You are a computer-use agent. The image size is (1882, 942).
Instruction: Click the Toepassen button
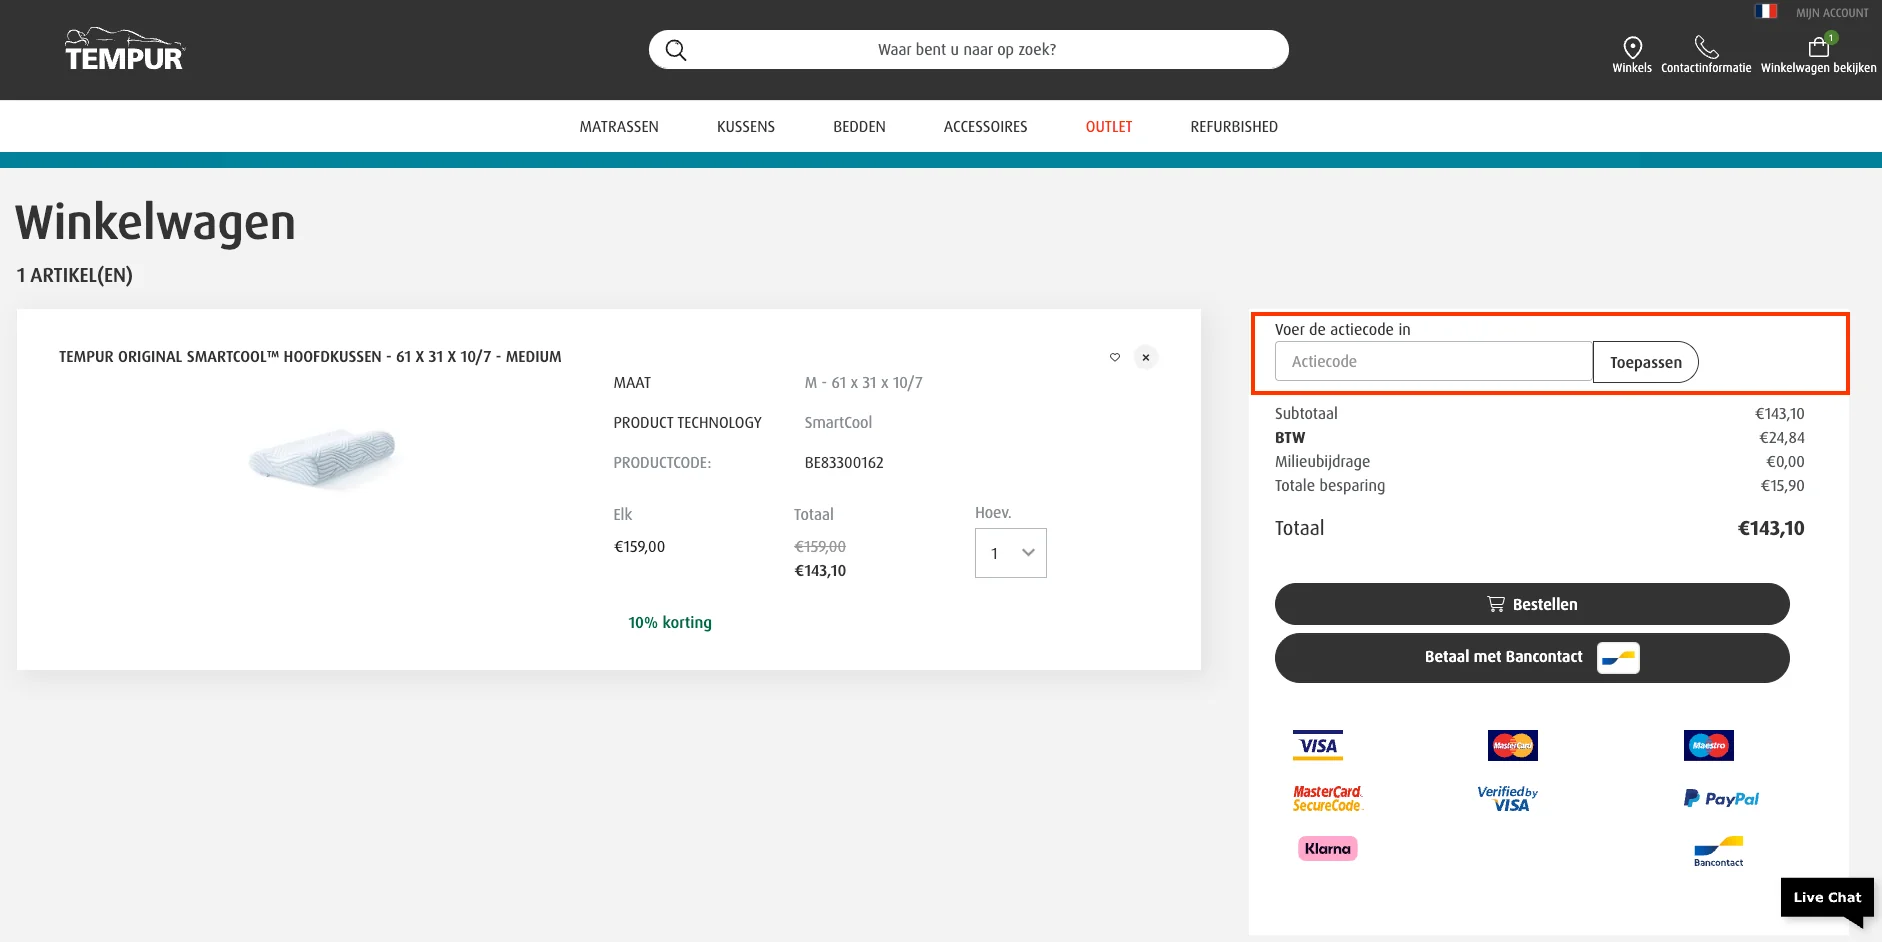coord(1645,362)
